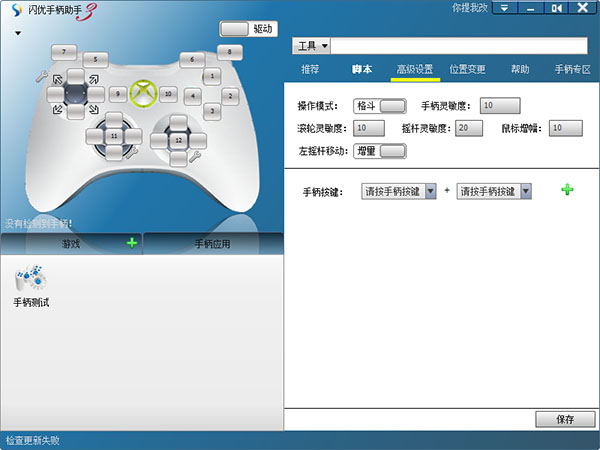Select 高级设置 tab
Image resolution: width=600 pixels, height=450 pixels.
(415, 69)
